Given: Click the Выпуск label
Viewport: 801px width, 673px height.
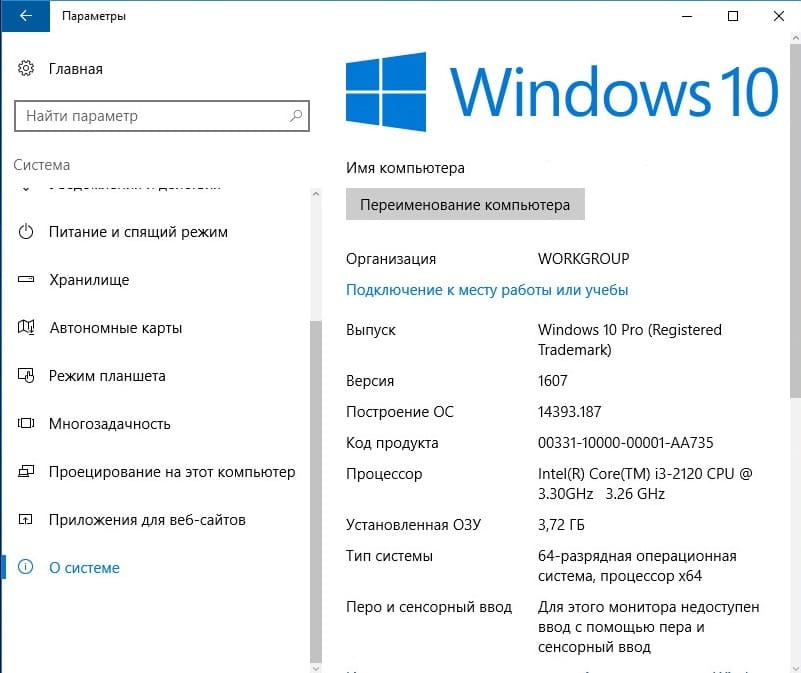Looking at the screenshot, I should (371, 330).
